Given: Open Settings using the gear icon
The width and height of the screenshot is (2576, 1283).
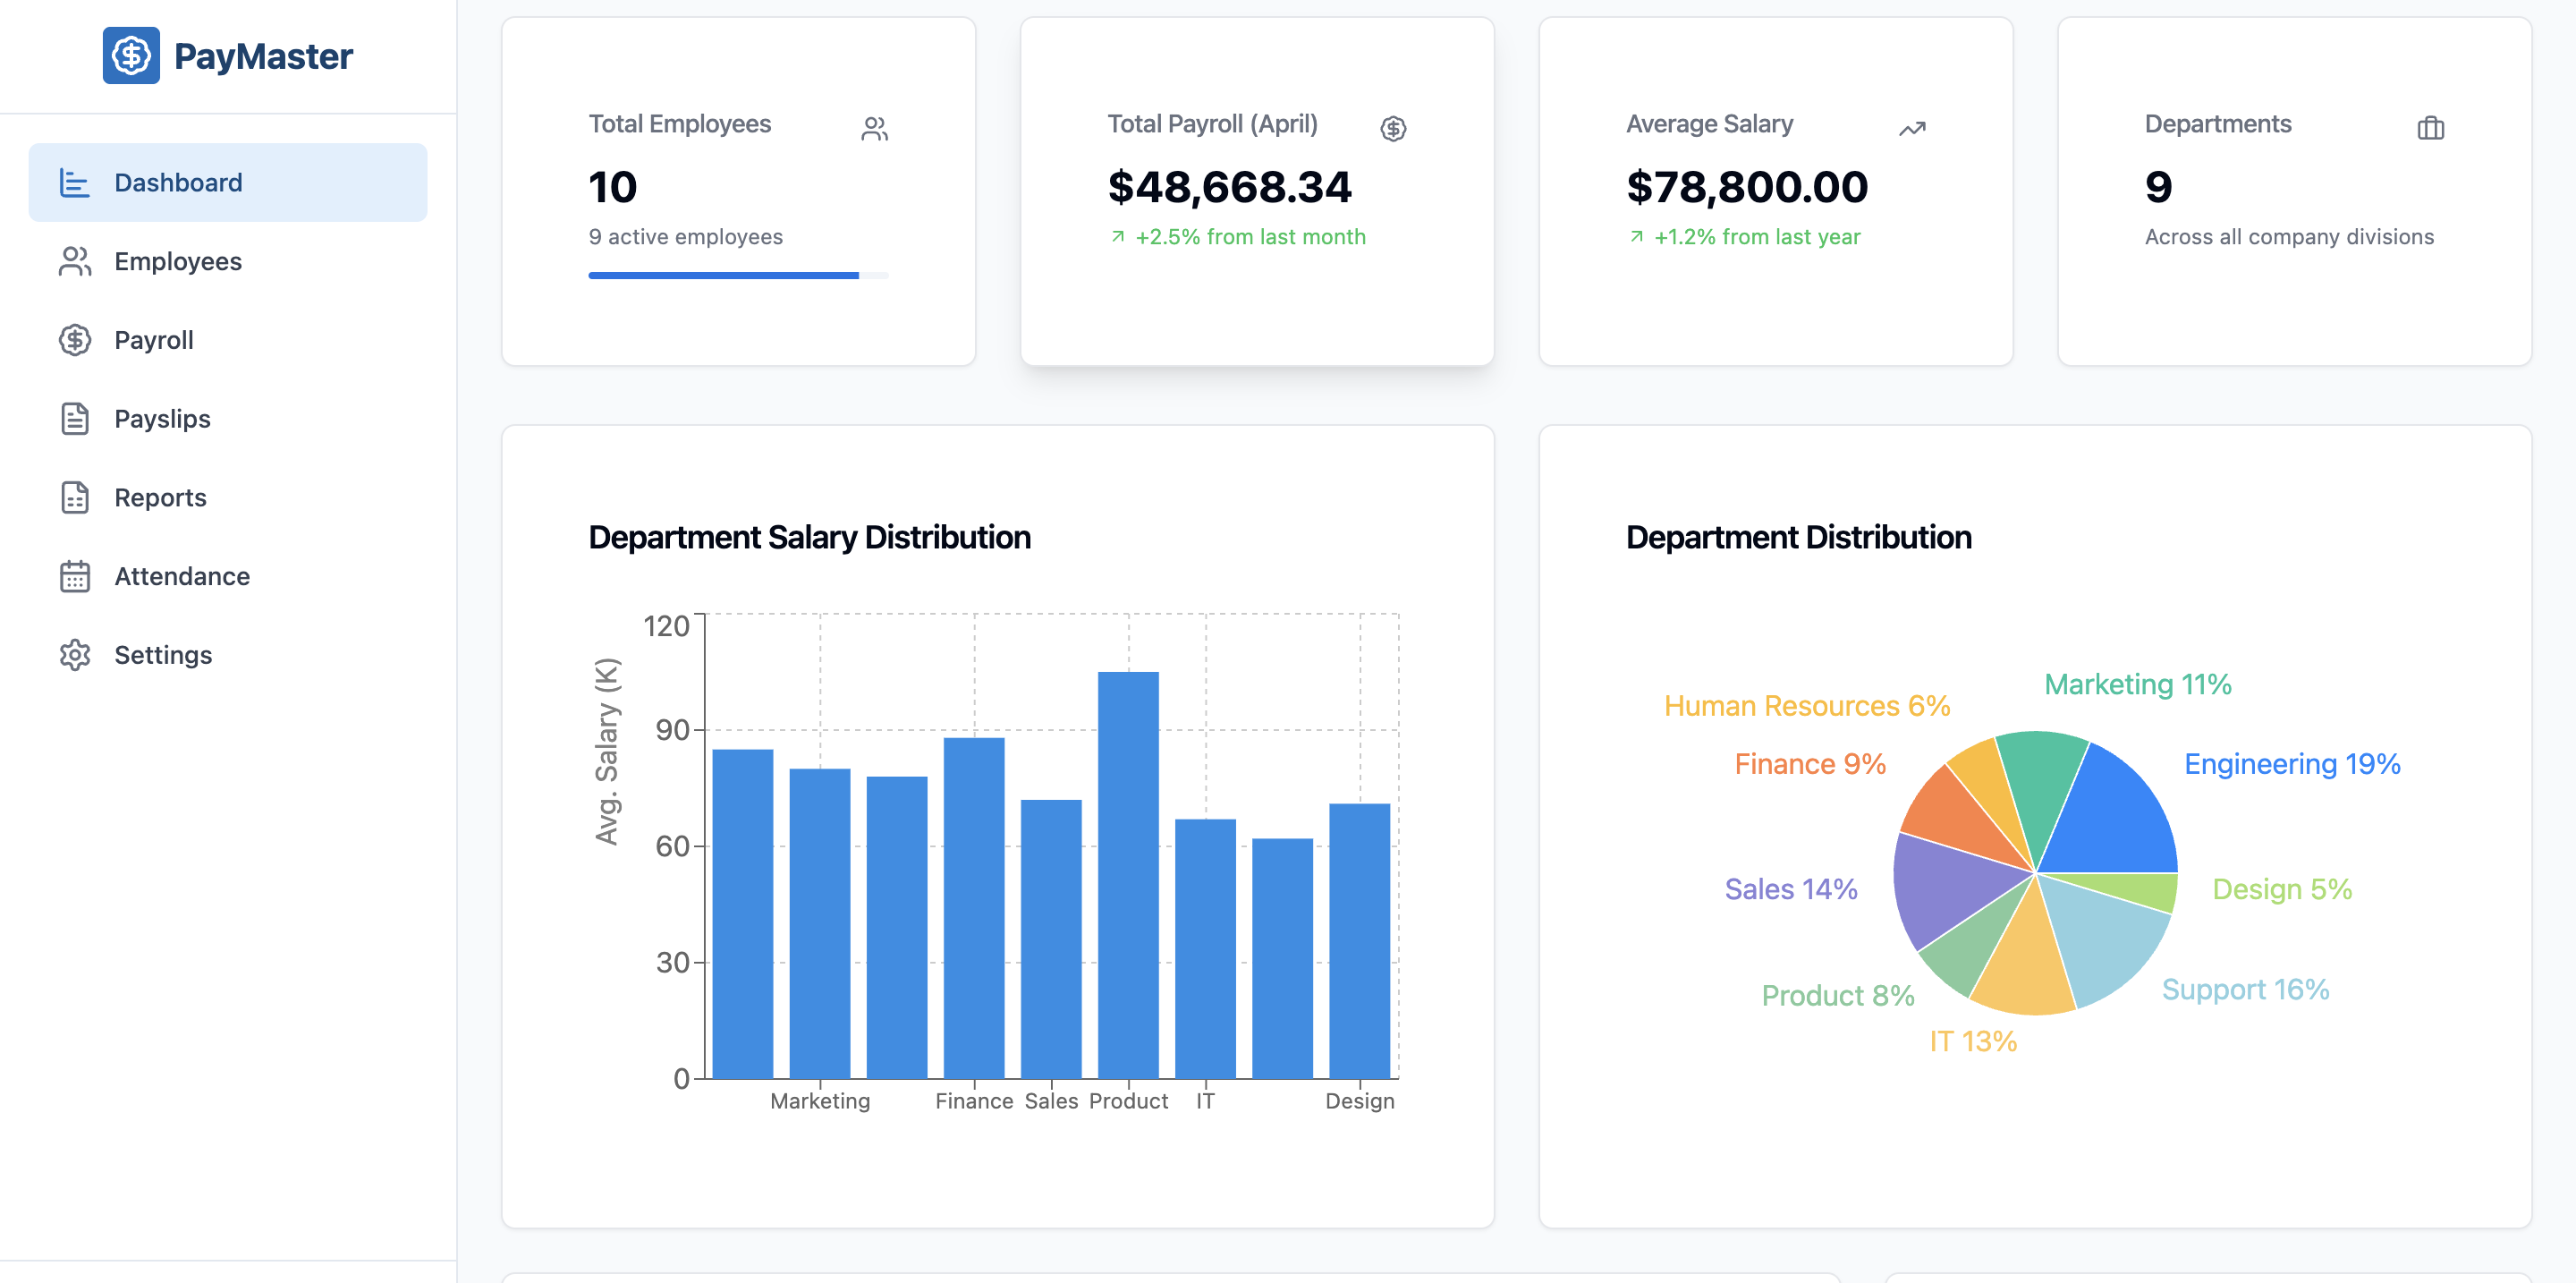Looking at the screenshot, I should [x=74, y=655].
